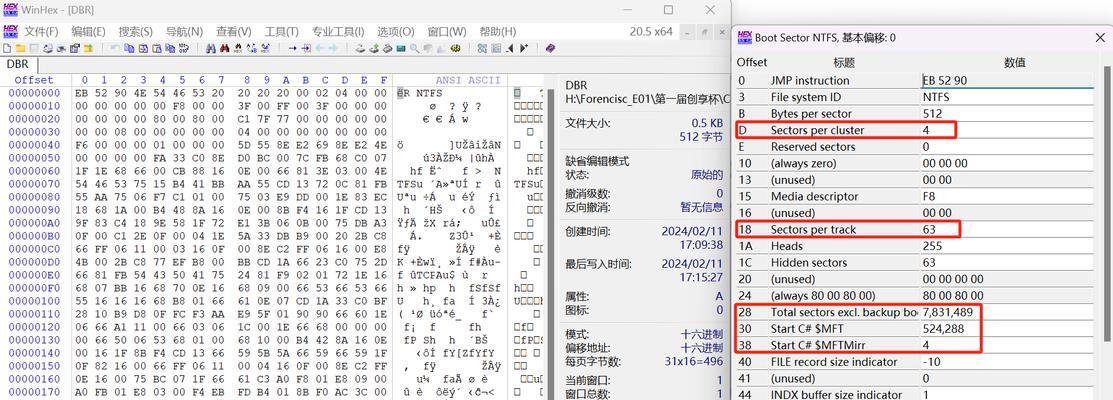The width and height of the screenshot is (1113, 400).
Task: Open RAM editor from the toolbar
Action: coord(401,48)
